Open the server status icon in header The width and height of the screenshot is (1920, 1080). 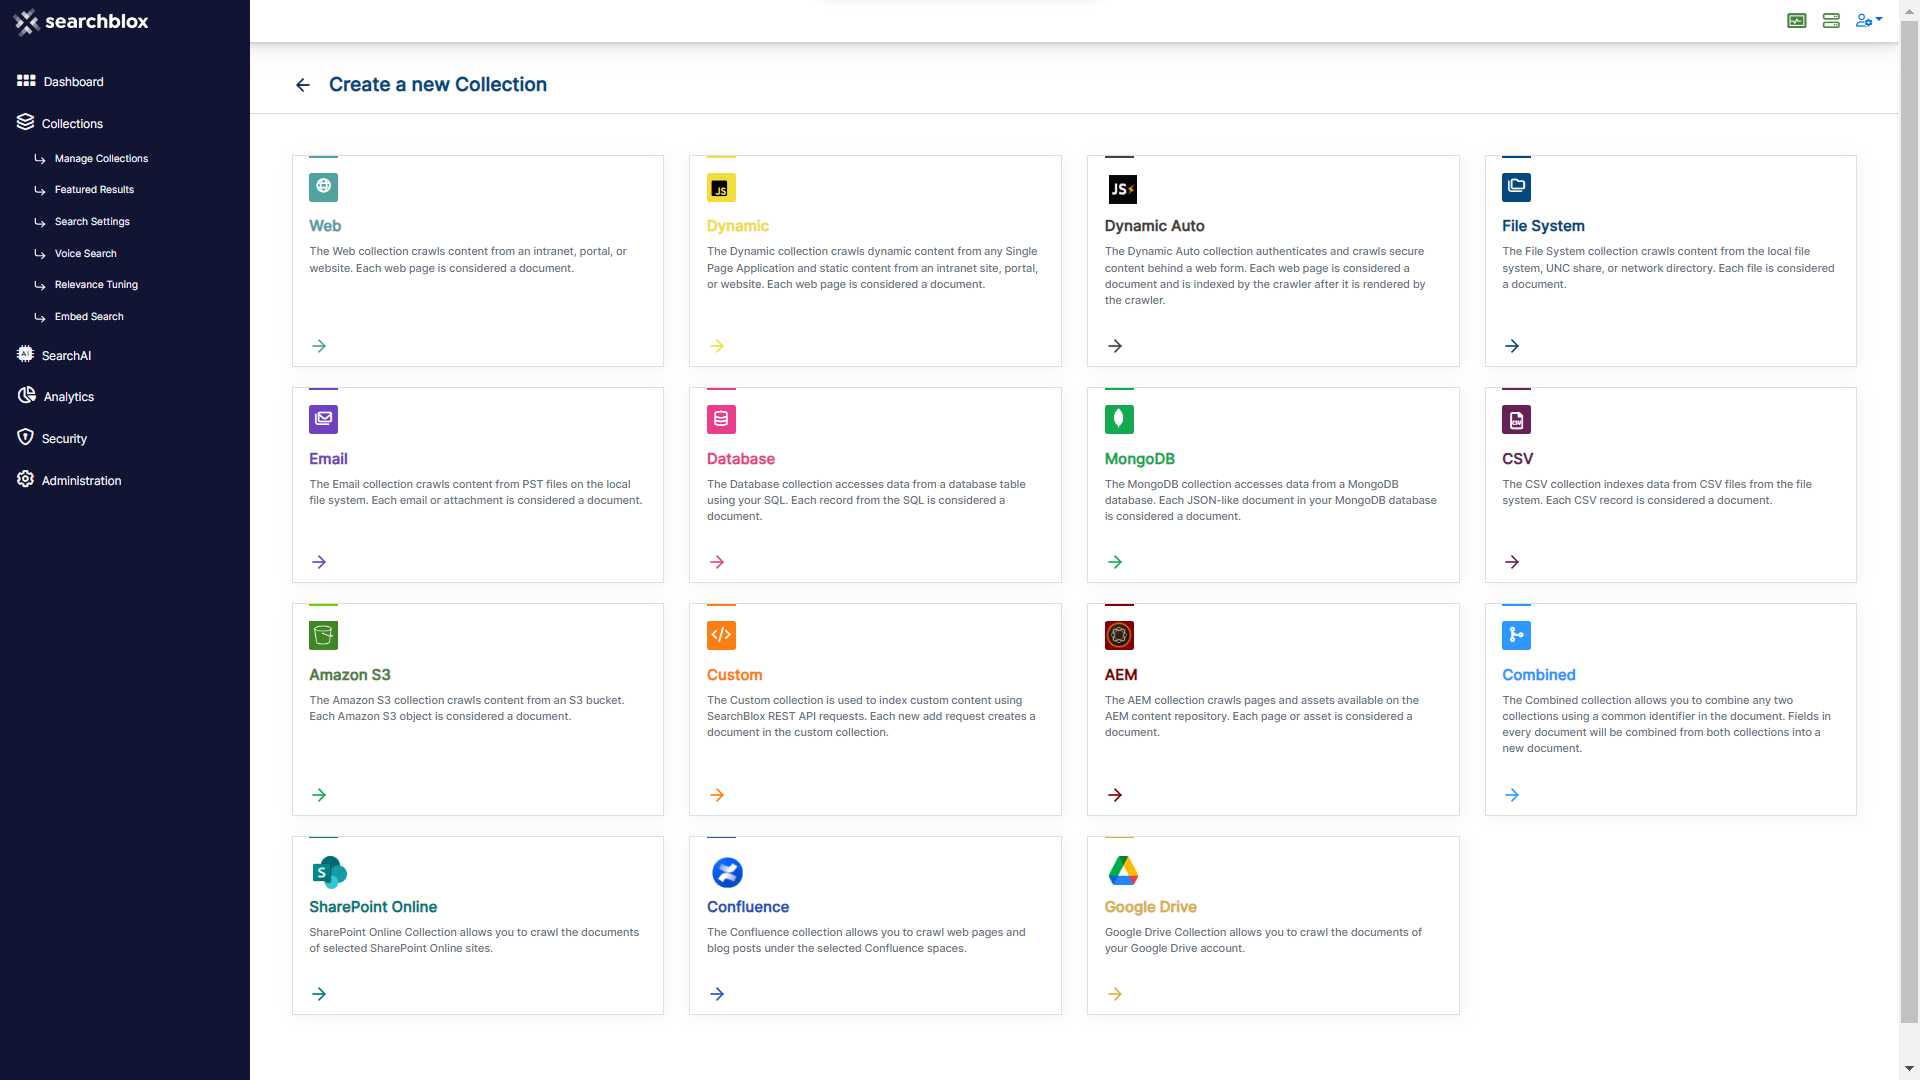[x=1831, y=20]
